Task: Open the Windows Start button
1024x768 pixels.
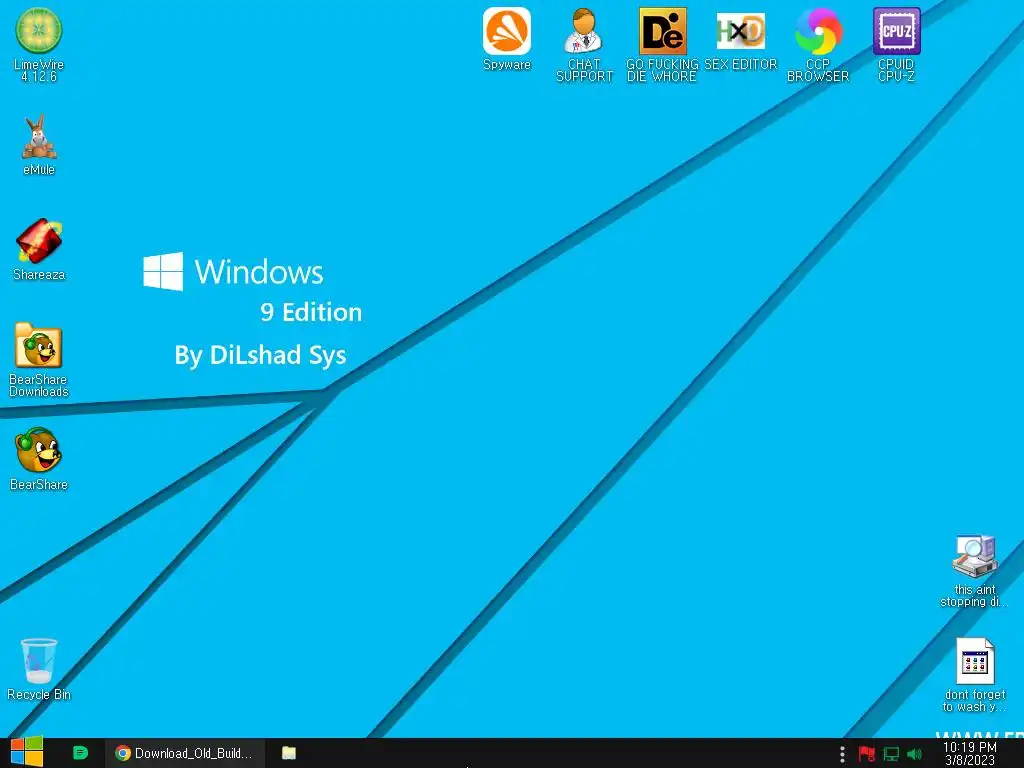Action: point(27,752)
